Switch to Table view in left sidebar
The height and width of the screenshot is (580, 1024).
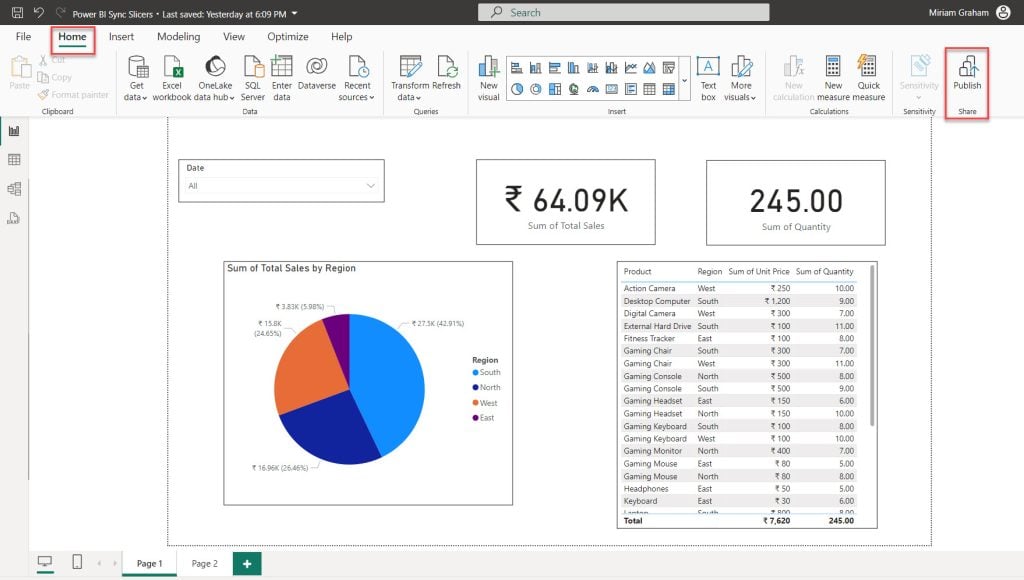click(x=14, y=160)
